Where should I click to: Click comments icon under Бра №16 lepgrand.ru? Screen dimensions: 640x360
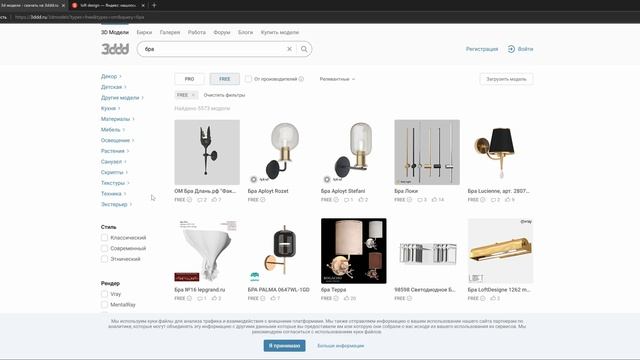pyautogui.click(x=200, y=298)
